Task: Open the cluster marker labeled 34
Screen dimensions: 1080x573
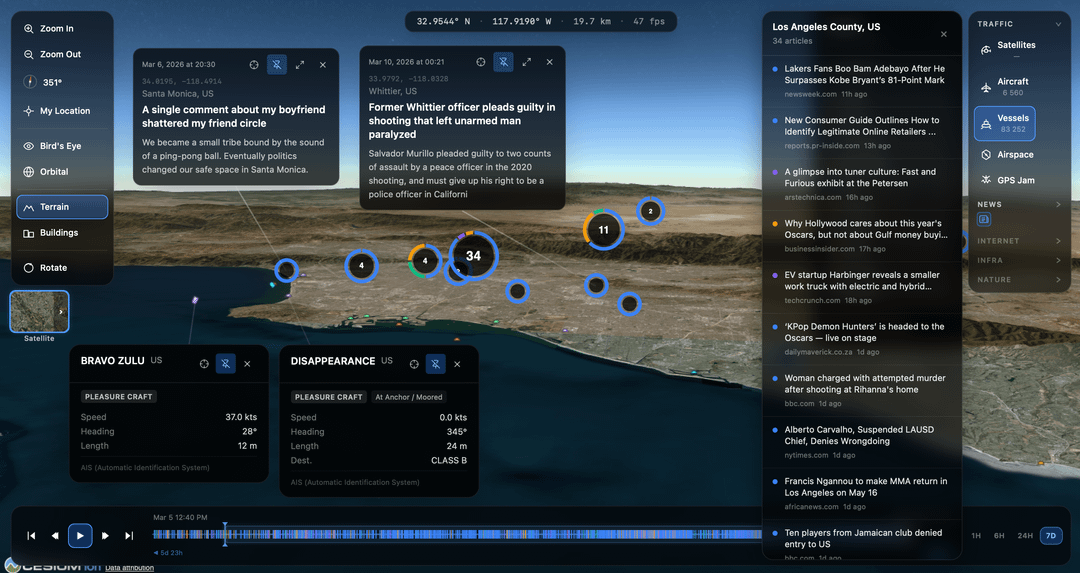Action: pos(473,256)
